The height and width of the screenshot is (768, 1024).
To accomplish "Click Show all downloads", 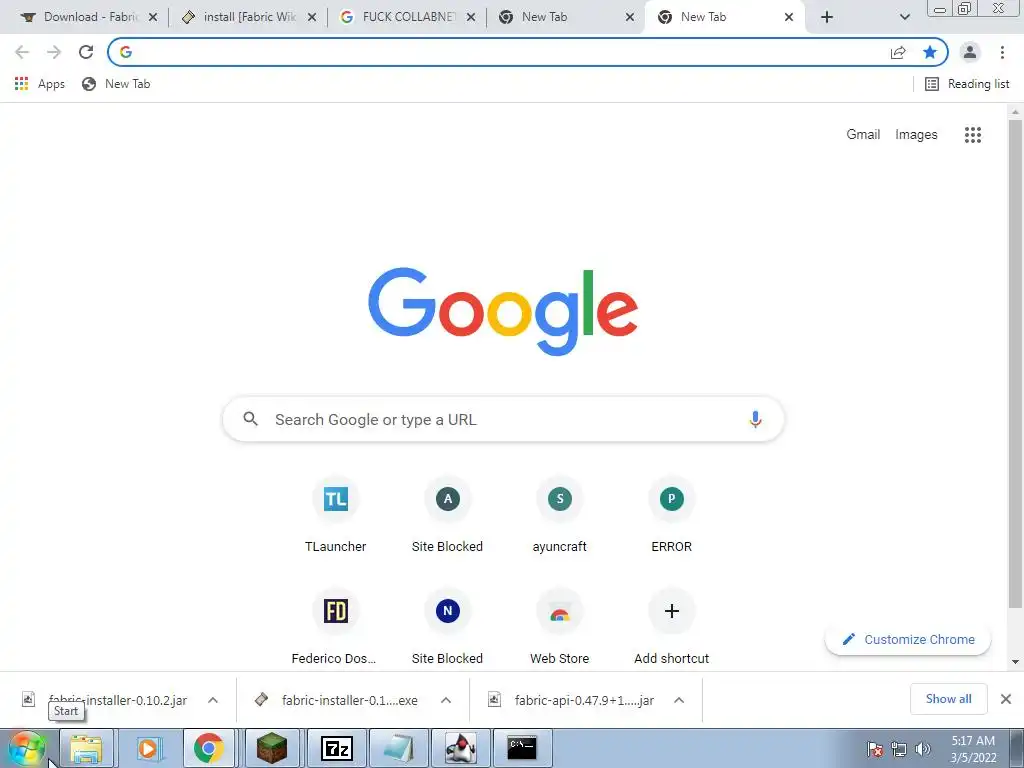I will click(948, 699).
